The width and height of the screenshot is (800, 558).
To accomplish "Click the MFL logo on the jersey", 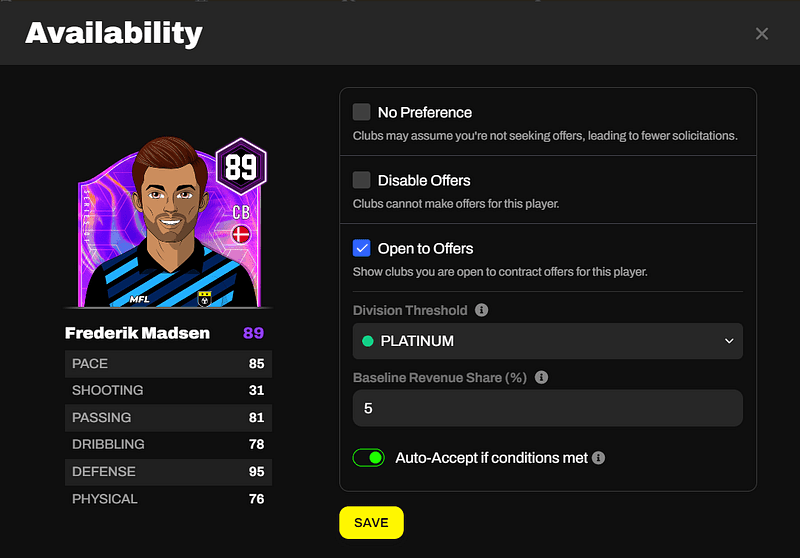I will point(140,297).
